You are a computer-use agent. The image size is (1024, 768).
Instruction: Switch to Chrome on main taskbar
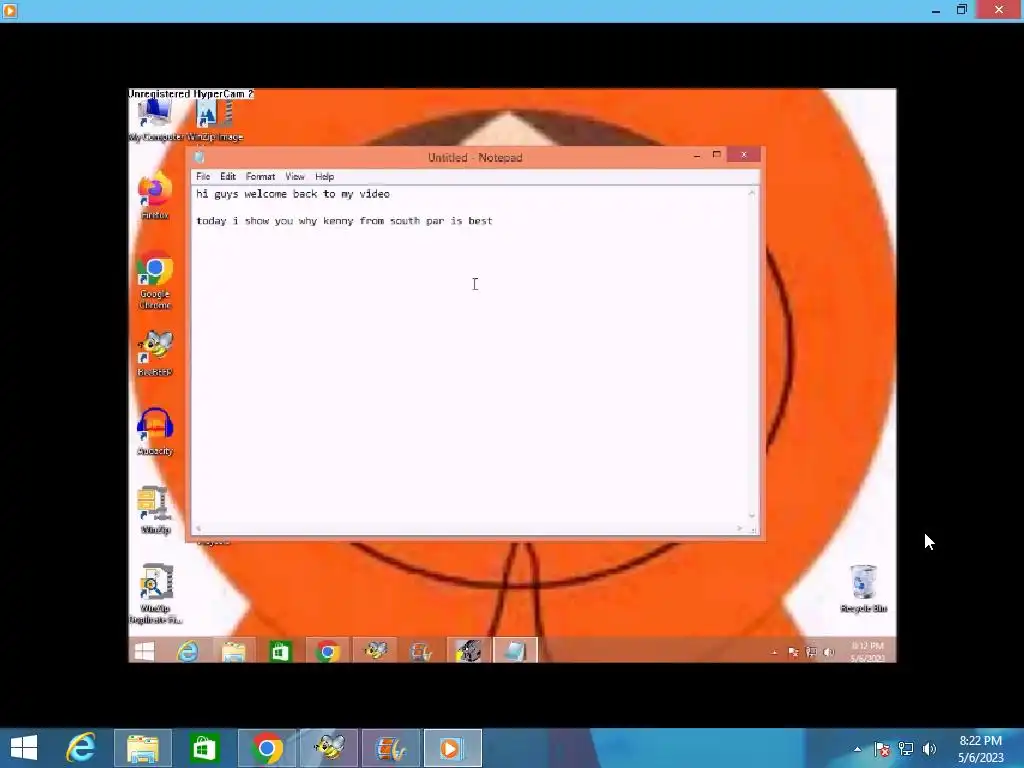(266, 748)
